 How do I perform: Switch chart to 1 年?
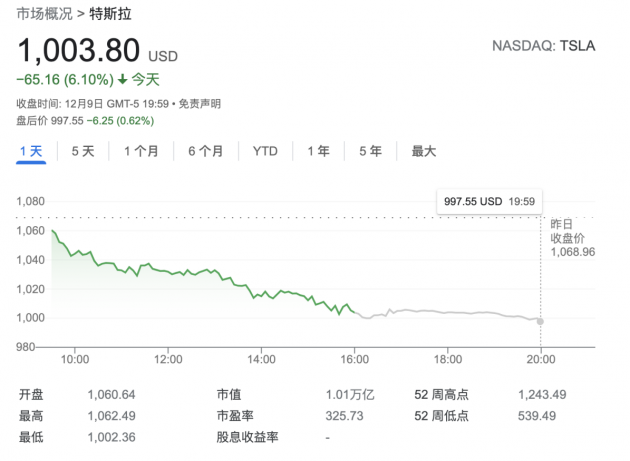318,151
